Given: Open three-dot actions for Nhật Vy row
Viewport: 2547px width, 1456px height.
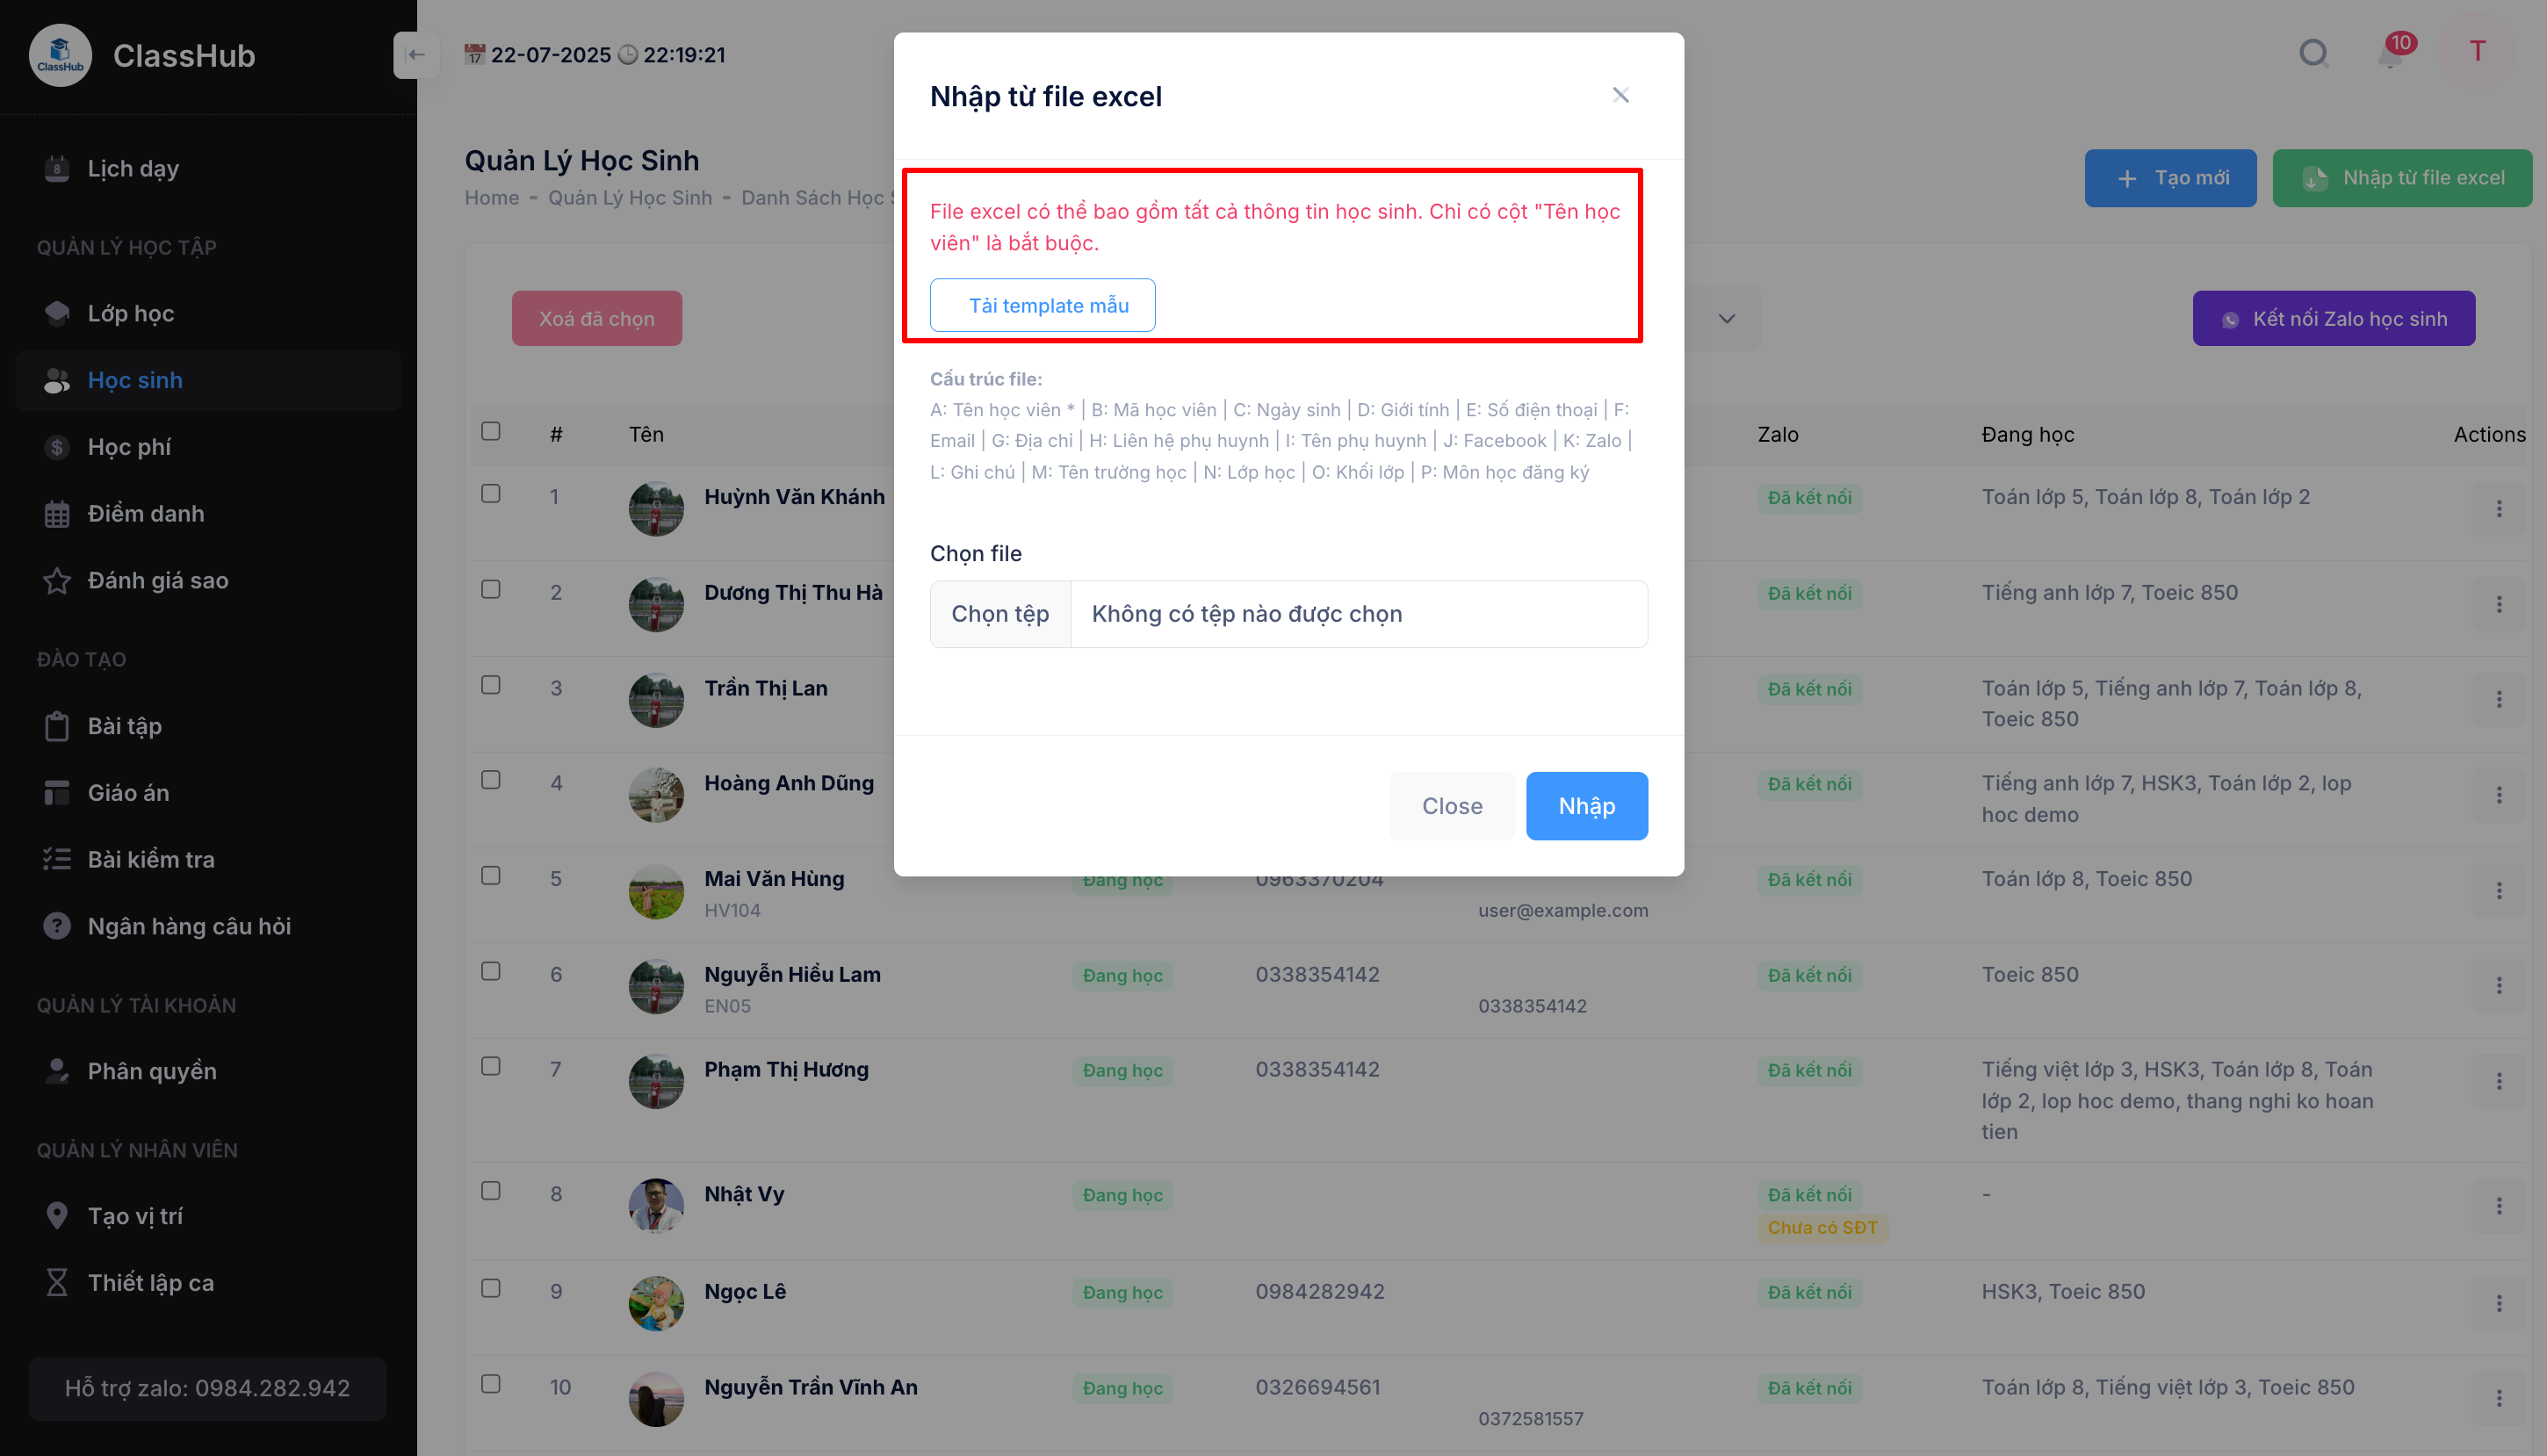Looking at the screenshot, I should 2499,1206.
